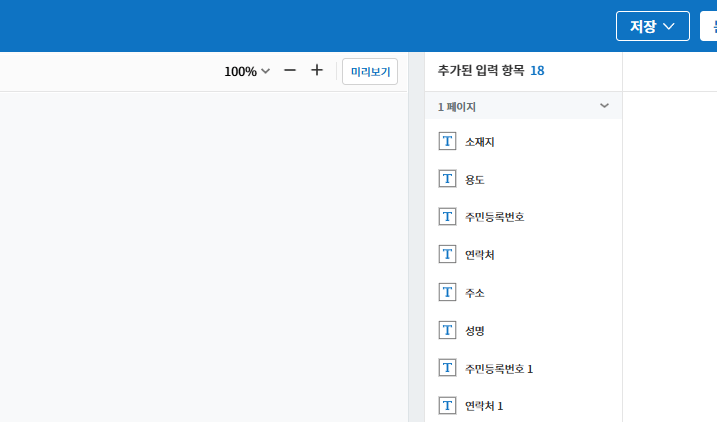Viewport: 717px width, 422px height.
Task: Zoom in with the plus button
Action: 317,71
